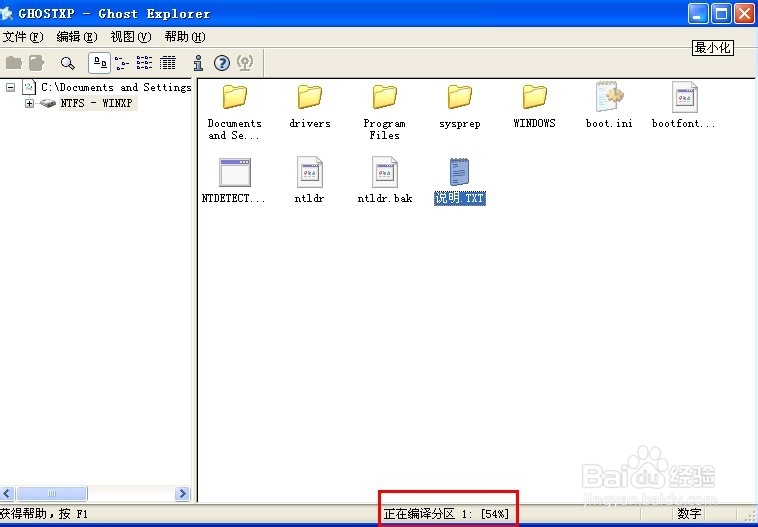Select the ntldr file

(310, 180)
